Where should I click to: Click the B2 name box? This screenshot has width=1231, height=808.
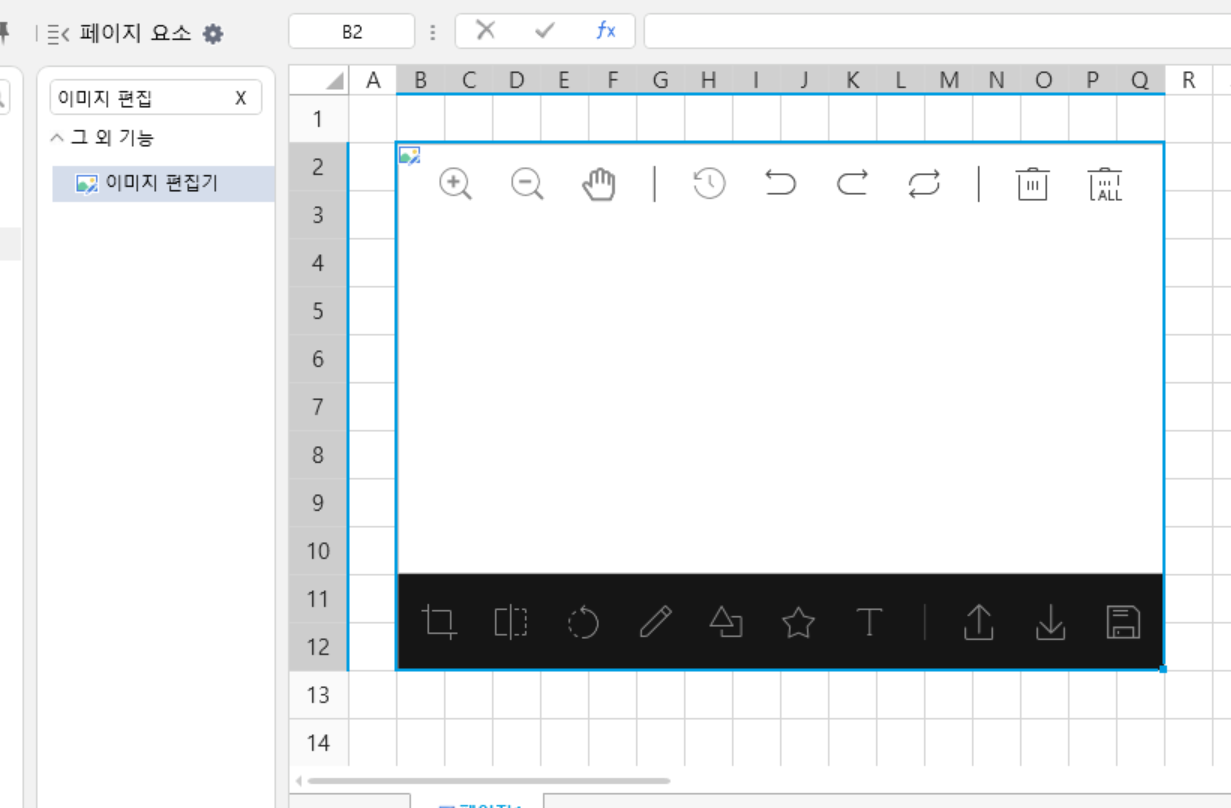(x=352, y=32)
